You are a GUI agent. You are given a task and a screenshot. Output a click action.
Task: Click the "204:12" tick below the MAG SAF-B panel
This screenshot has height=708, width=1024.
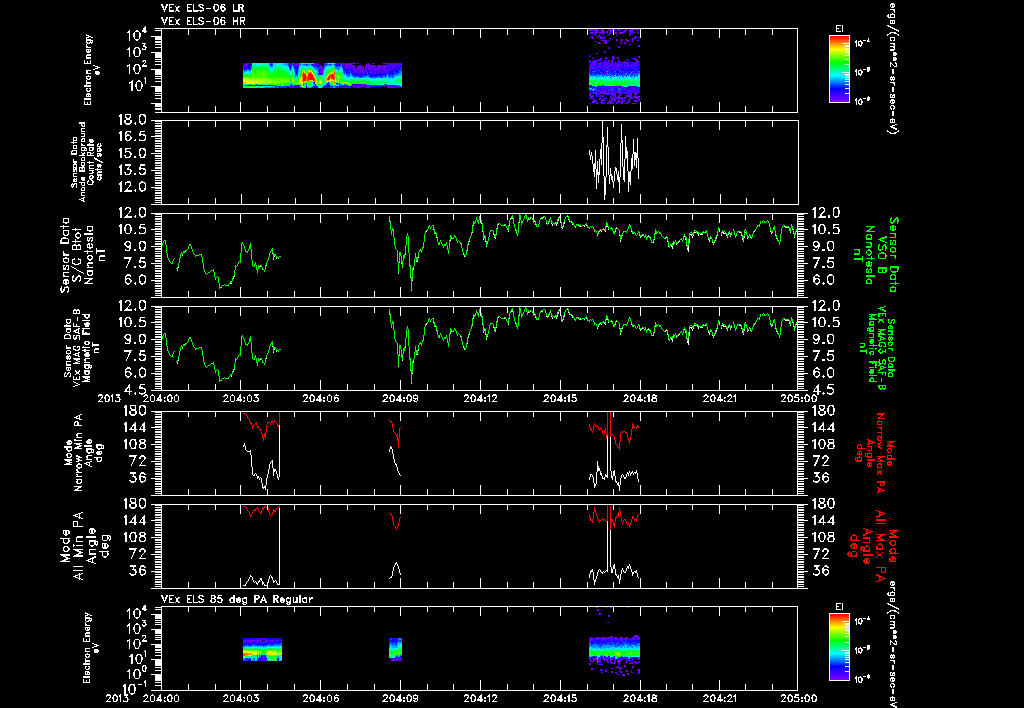pyautogui.click(x=481, y=398)
